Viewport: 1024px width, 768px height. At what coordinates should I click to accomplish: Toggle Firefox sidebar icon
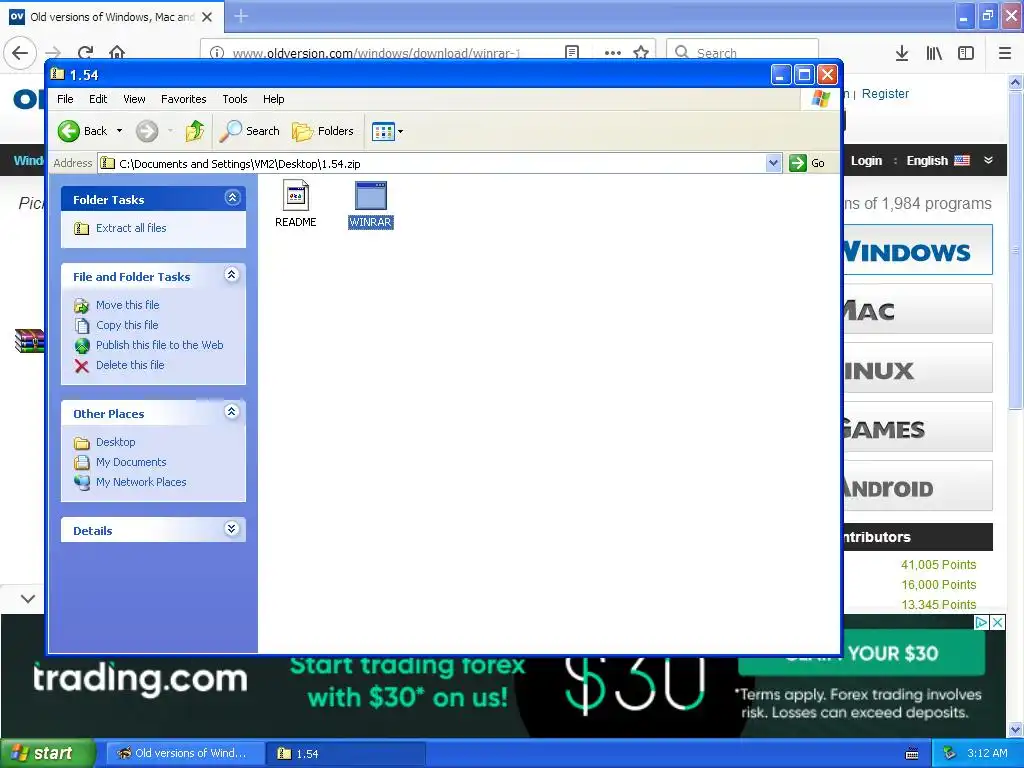point(966,53)
